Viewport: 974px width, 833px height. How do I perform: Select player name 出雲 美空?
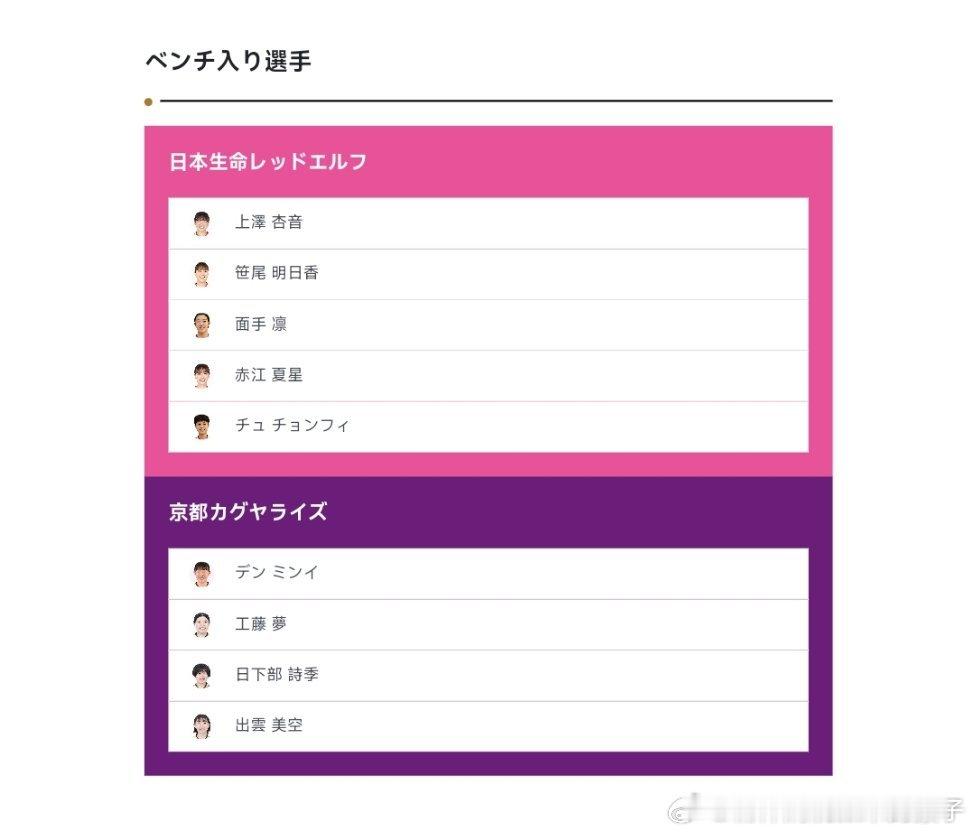[x=268, y=725]
